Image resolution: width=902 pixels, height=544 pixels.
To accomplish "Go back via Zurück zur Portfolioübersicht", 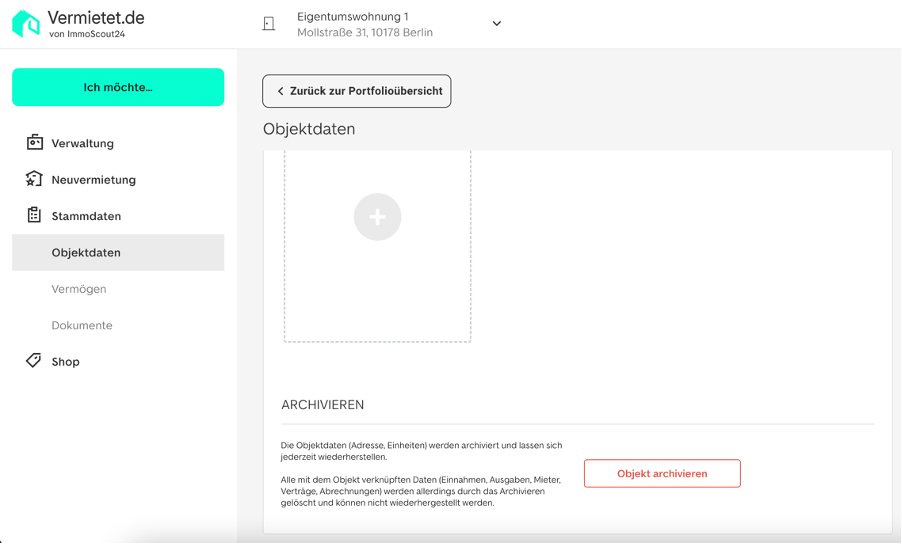I will [357, 91].
